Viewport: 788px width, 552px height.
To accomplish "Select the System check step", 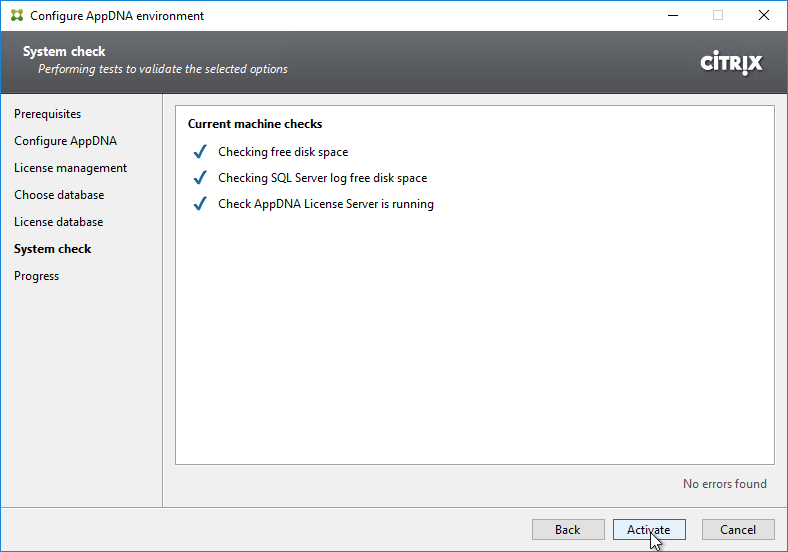I will pyautogui.click(x=52, y=249).
